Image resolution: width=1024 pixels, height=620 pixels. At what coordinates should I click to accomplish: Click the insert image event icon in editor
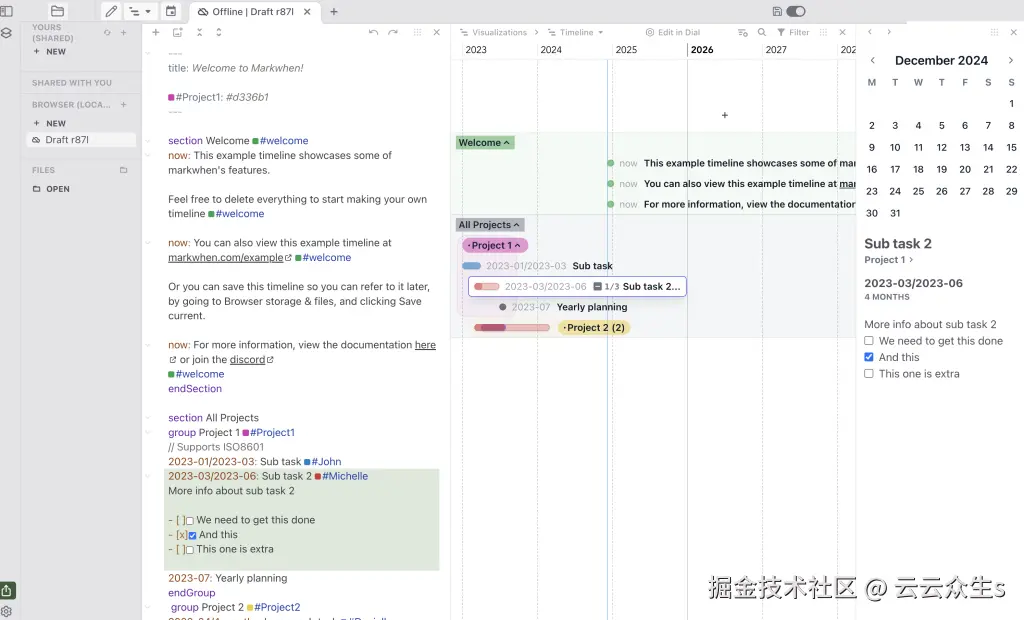point(178,32)
